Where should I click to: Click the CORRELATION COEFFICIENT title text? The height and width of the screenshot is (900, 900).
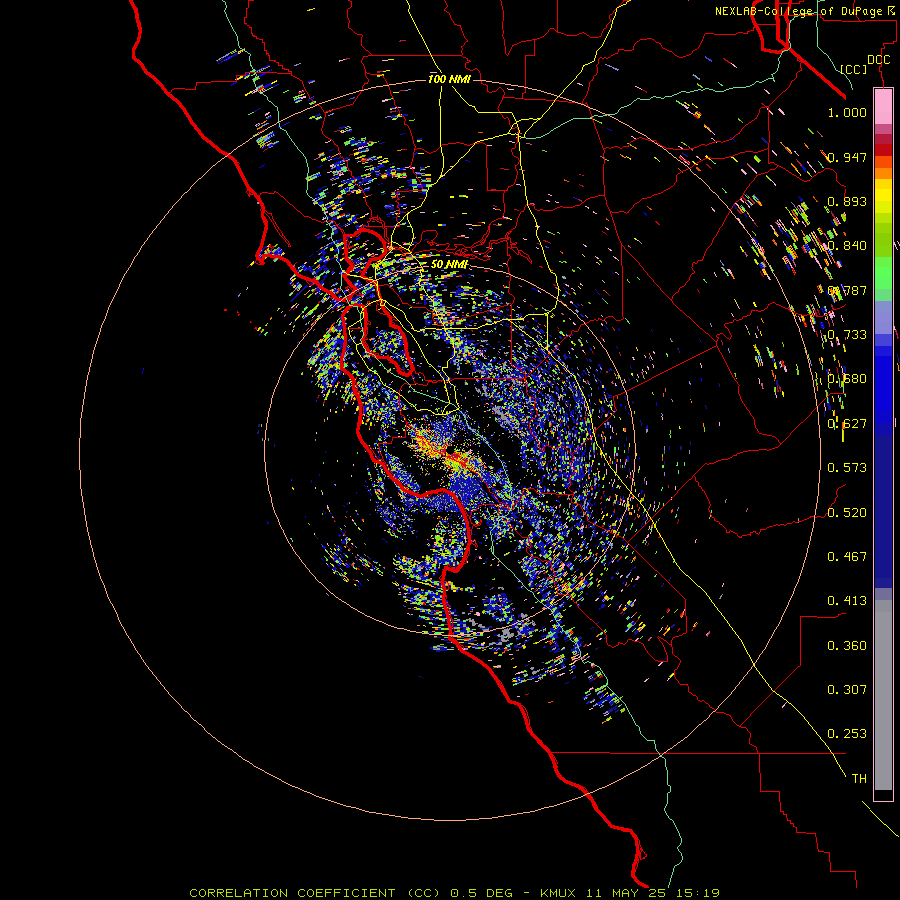coord(292,893)
